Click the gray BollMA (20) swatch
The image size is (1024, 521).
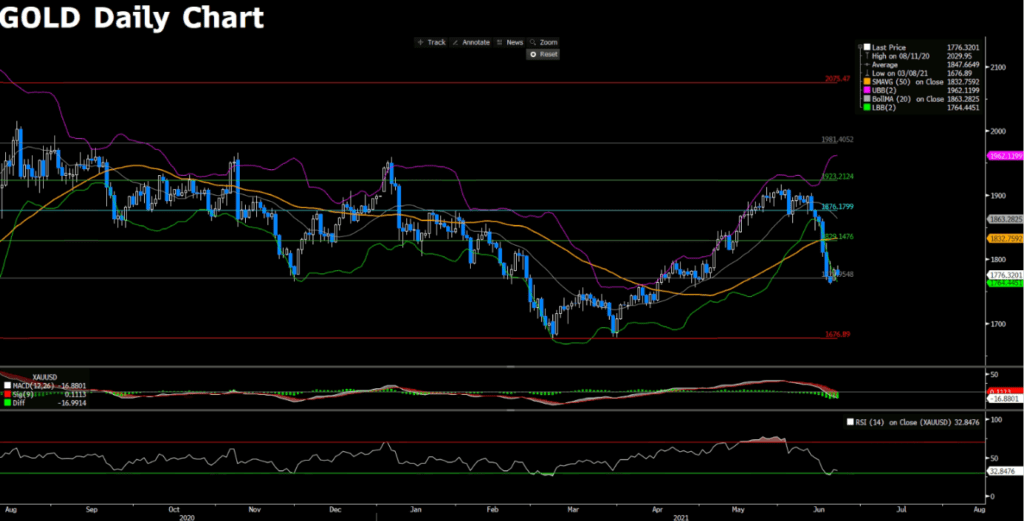pos(867,99)
